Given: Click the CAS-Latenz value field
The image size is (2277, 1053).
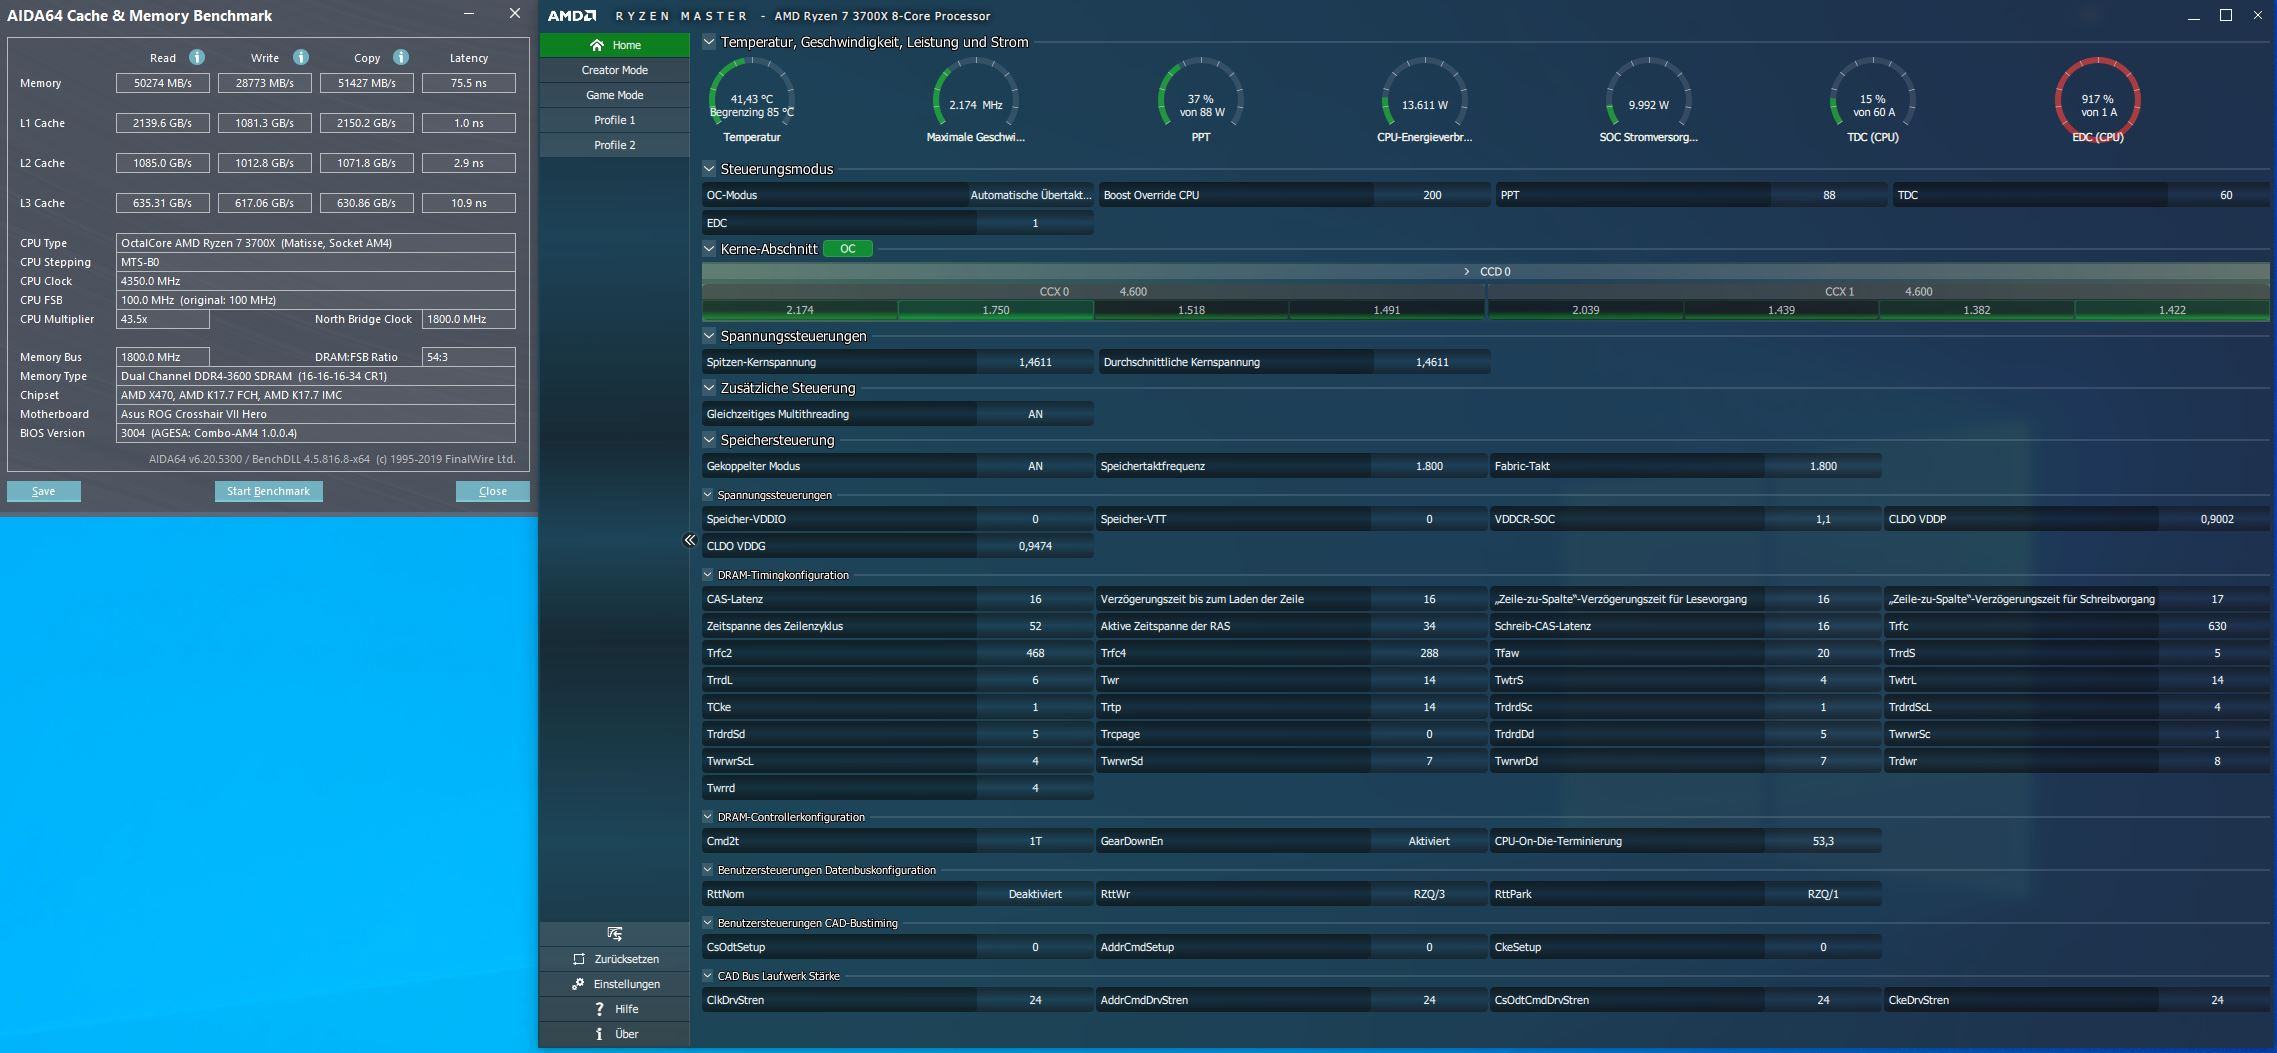Looking at the screenshot, I should (x=1035, y=599).
